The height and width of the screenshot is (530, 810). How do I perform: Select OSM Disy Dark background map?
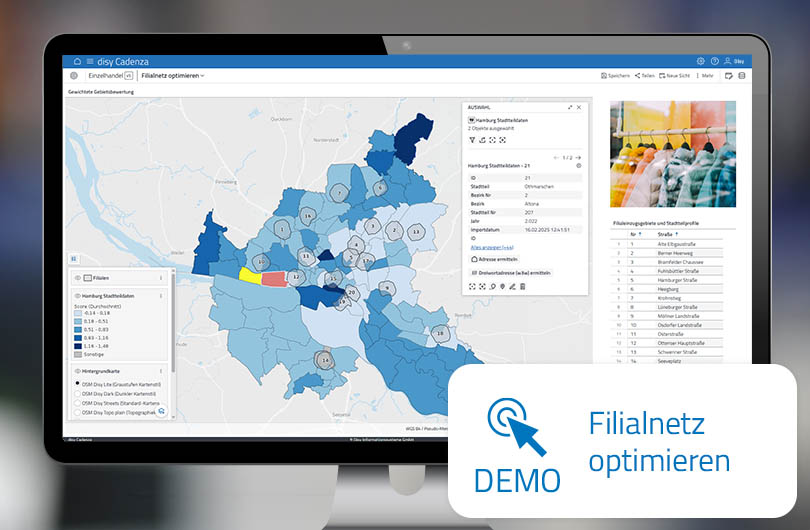(x=77, y=394)
